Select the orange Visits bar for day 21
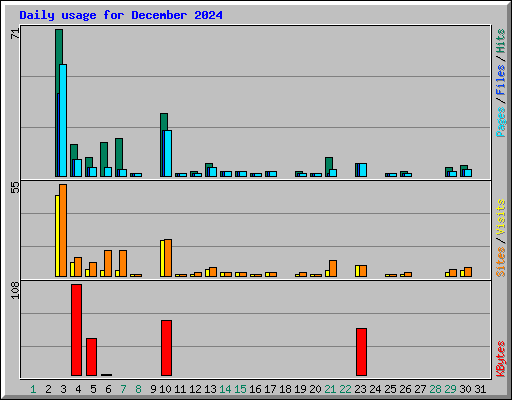 tap(333, 268)
